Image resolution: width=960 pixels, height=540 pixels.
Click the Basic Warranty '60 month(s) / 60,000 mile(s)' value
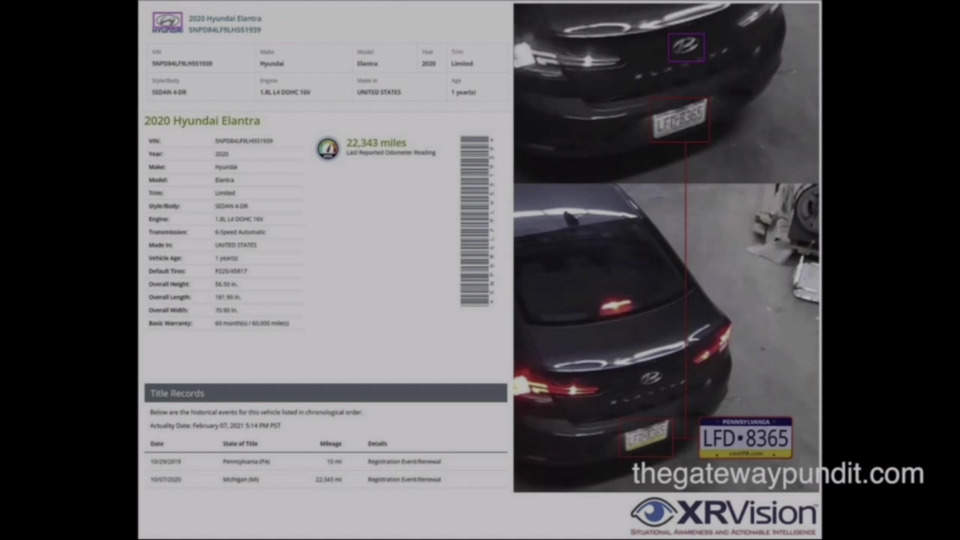(x=252, y=323)
